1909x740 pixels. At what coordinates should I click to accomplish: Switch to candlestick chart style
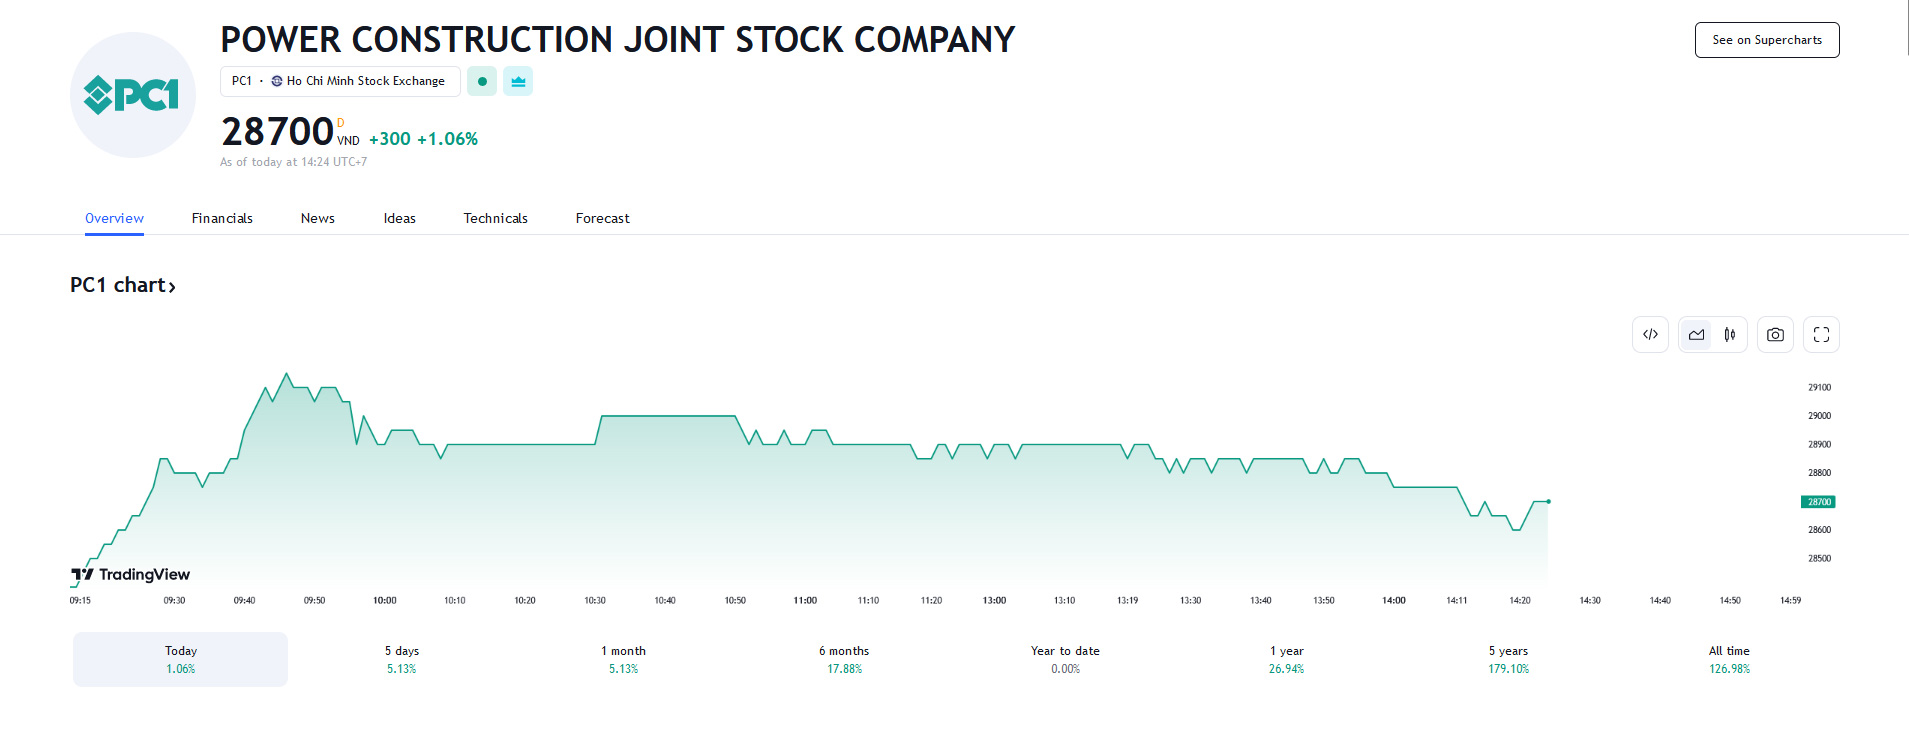tap(1730, 335)
